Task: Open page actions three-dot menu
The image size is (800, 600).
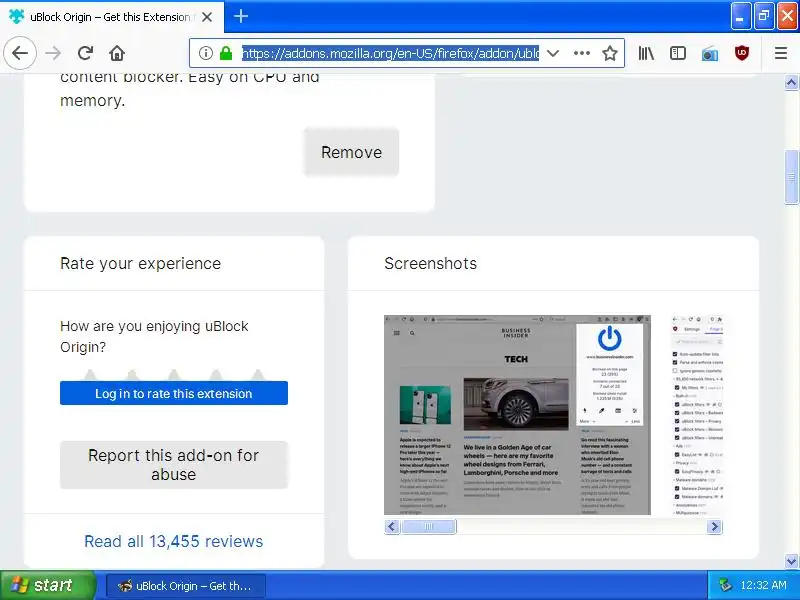Action: point(582,53)
